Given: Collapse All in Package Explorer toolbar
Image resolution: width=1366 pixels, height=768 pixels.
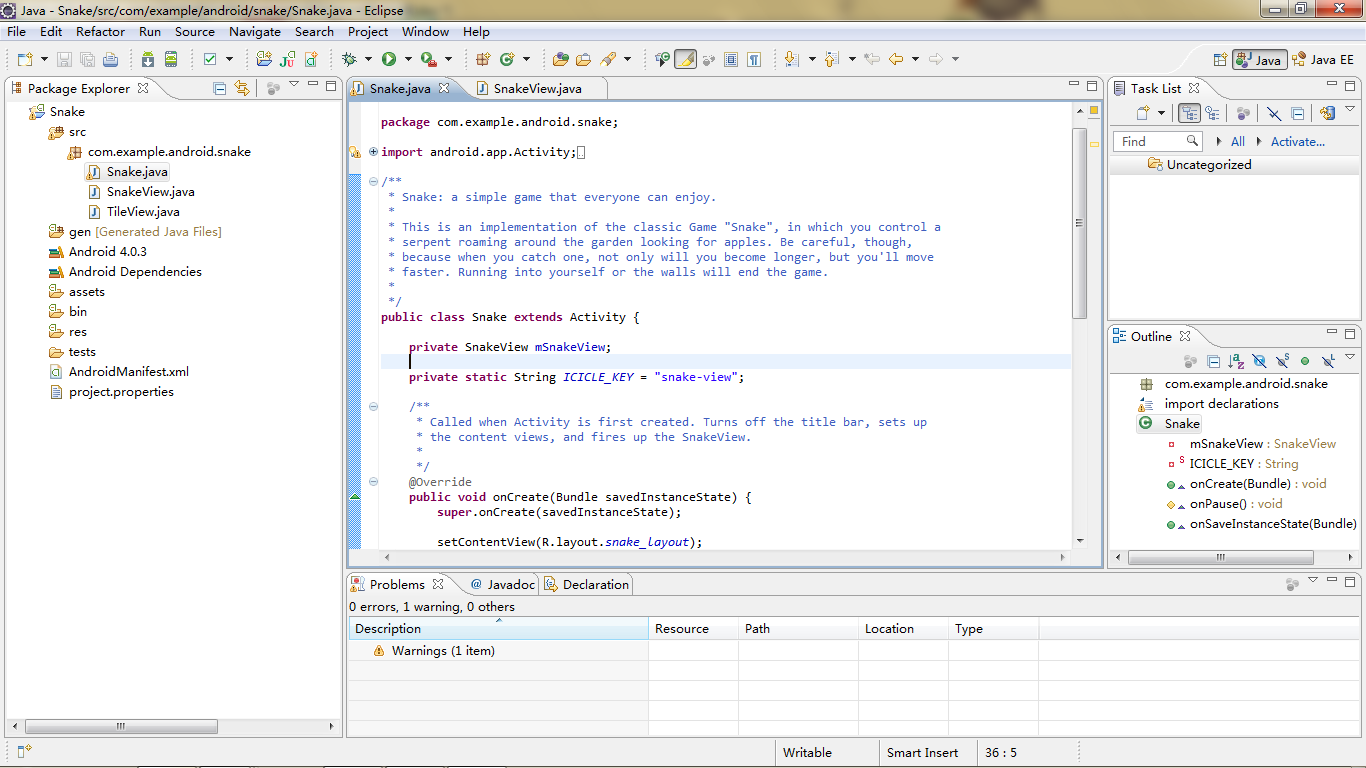Looking at the screenshot, I should 220,88.
